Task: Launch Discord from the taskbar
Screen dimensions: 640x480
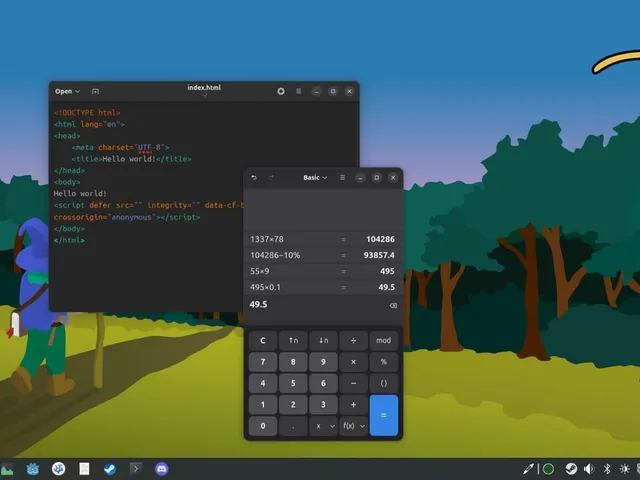Action: [x=162, y=469]
